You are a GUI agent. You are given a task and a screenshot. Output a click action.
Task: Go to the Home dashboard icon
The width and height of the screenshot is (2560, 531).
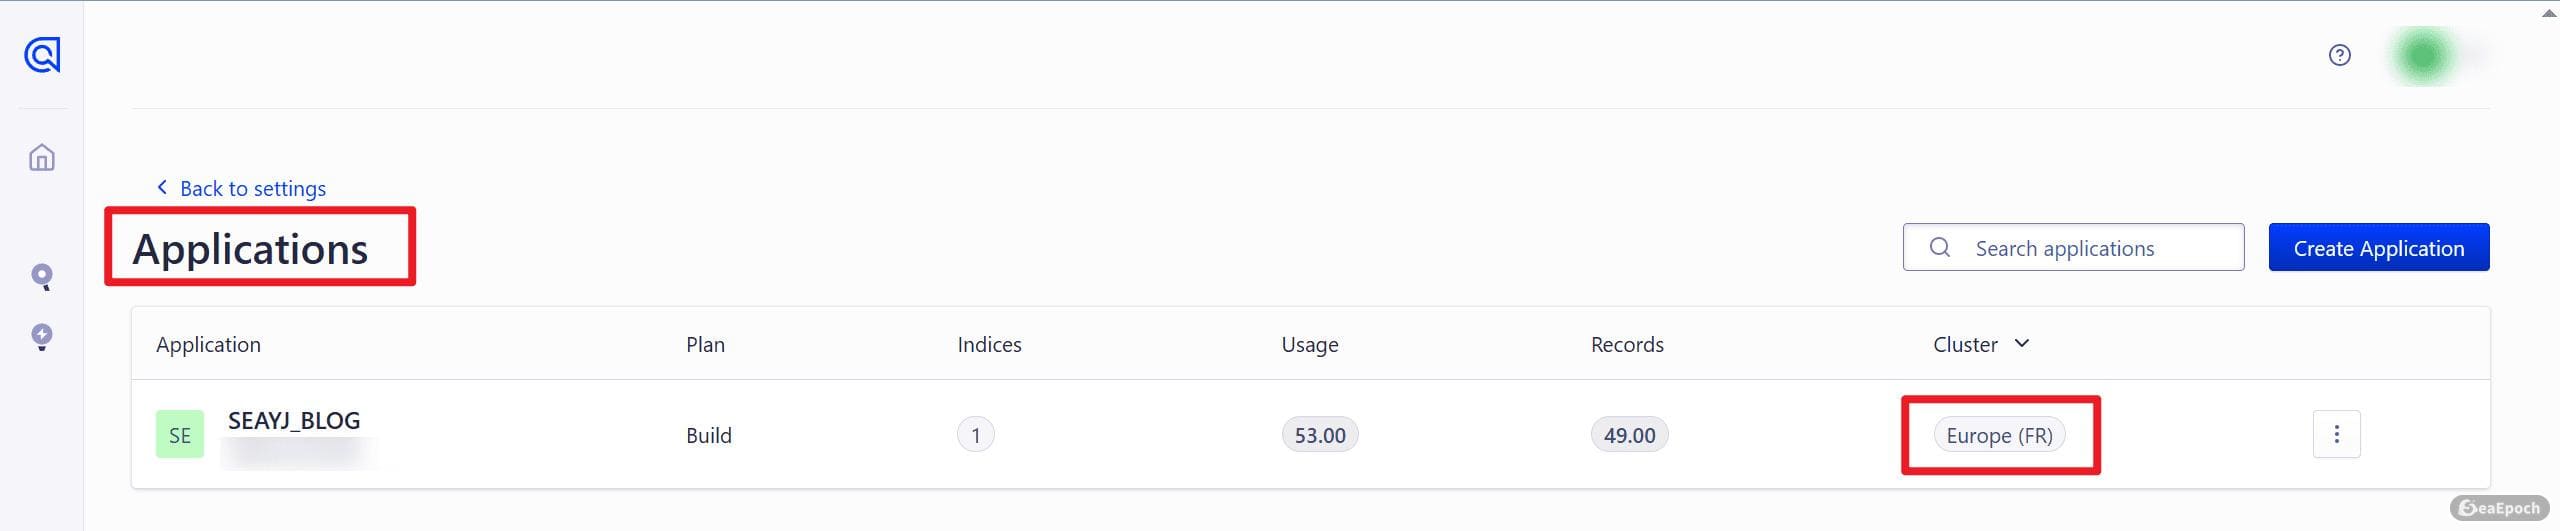coord(42,158)
